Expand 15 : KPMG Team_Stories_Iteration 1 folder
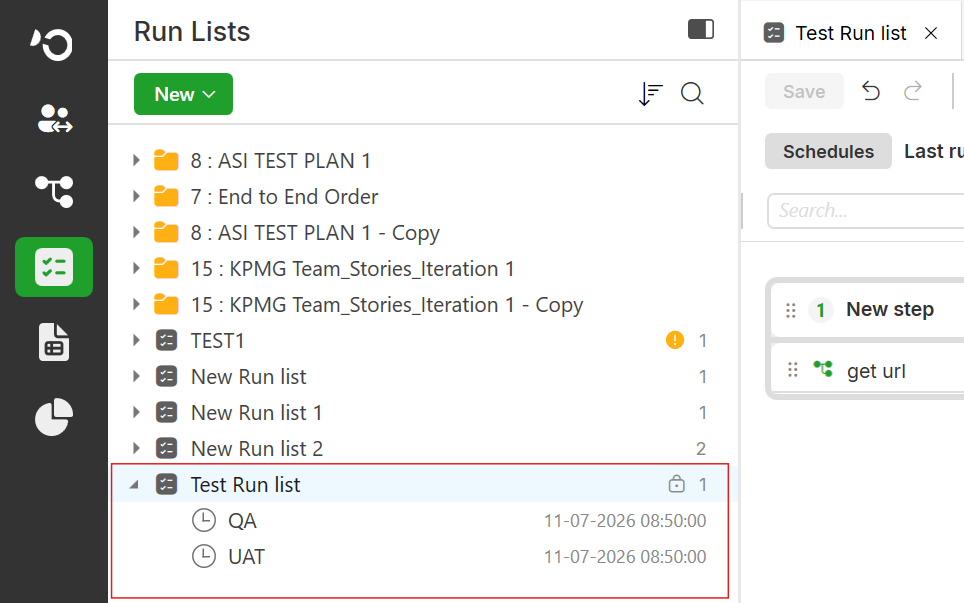 point(136,269)
